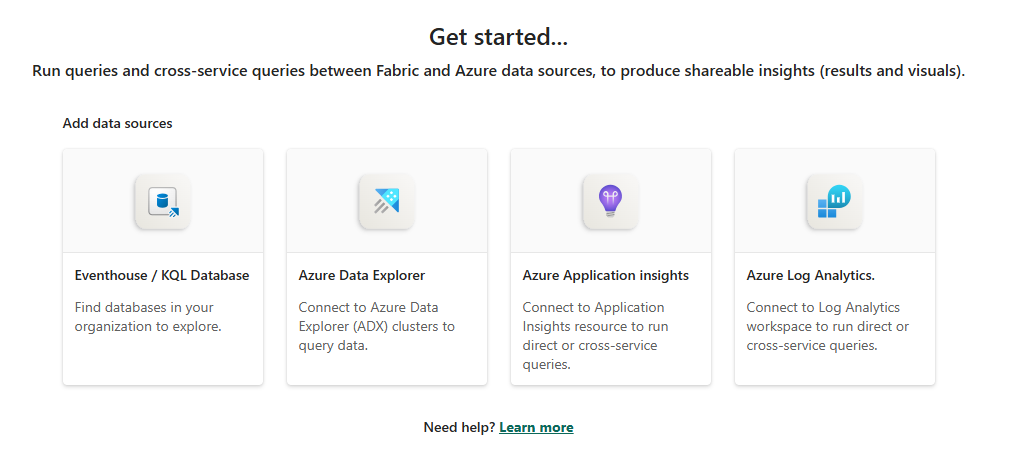
Task: Select the Eventhouse / KQL Database card title
Action: coord(162,275)
